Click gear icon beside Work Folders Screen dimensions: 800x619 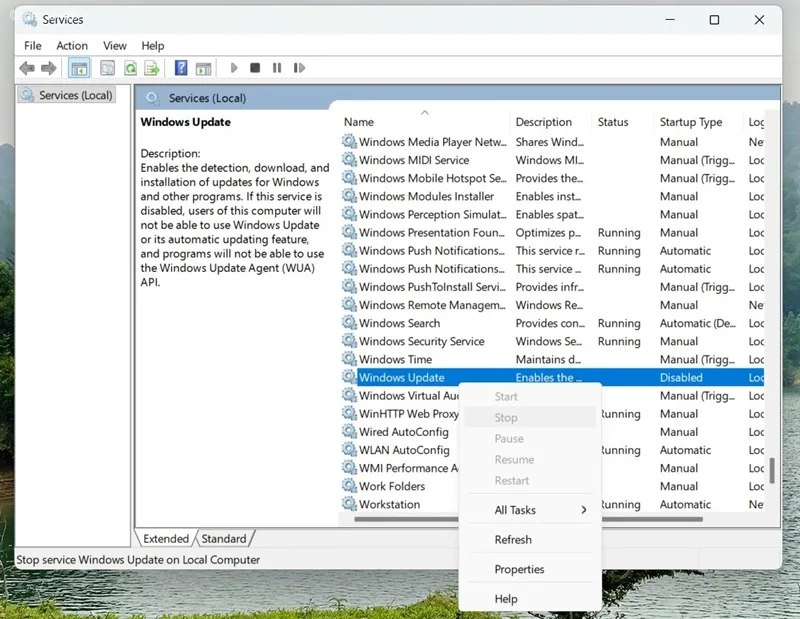[349, 486]
